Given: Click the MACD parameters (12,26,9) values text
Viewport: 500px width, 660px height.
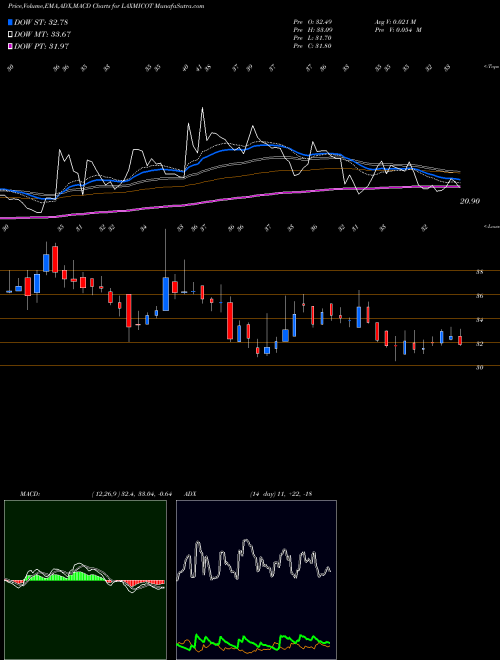Looking at the screenshot, I should (132, 494).
